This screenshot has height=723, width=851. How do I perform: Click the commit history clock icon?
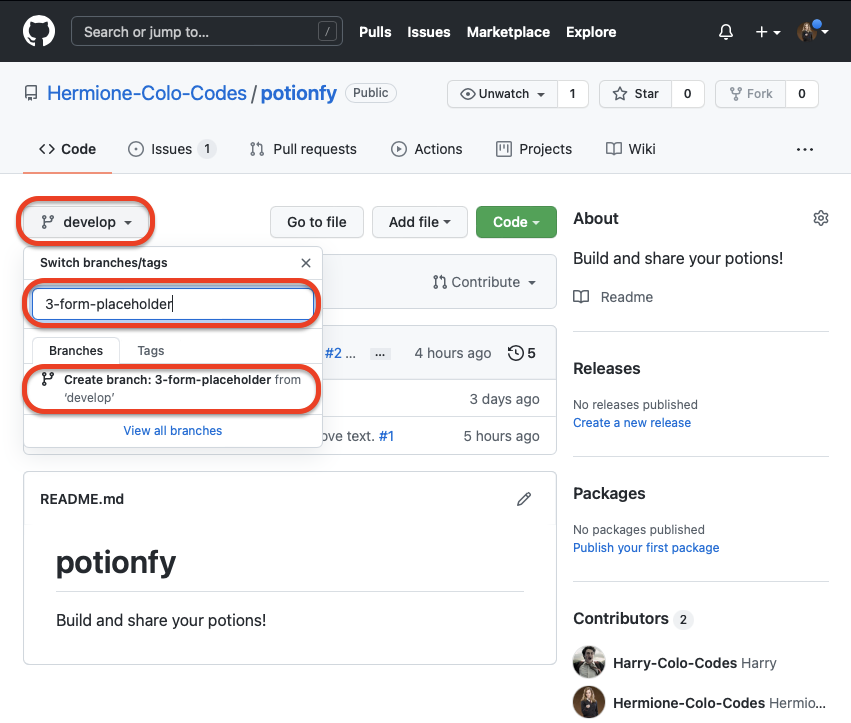coord(516,353)
